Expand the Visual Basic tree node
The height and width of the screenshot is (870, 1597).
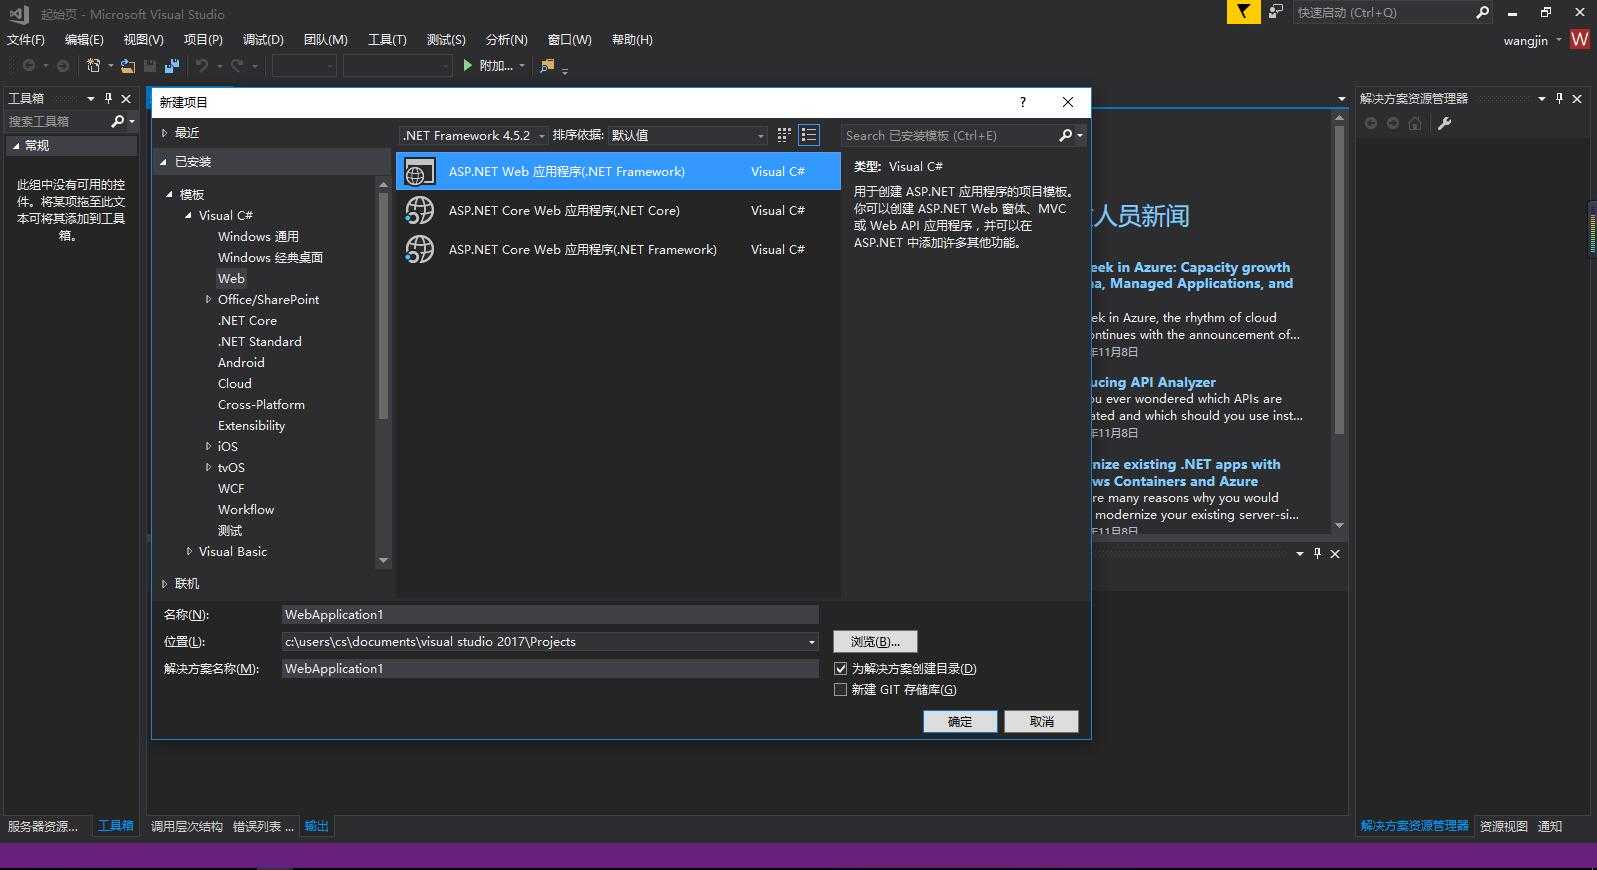pos(189,551)
